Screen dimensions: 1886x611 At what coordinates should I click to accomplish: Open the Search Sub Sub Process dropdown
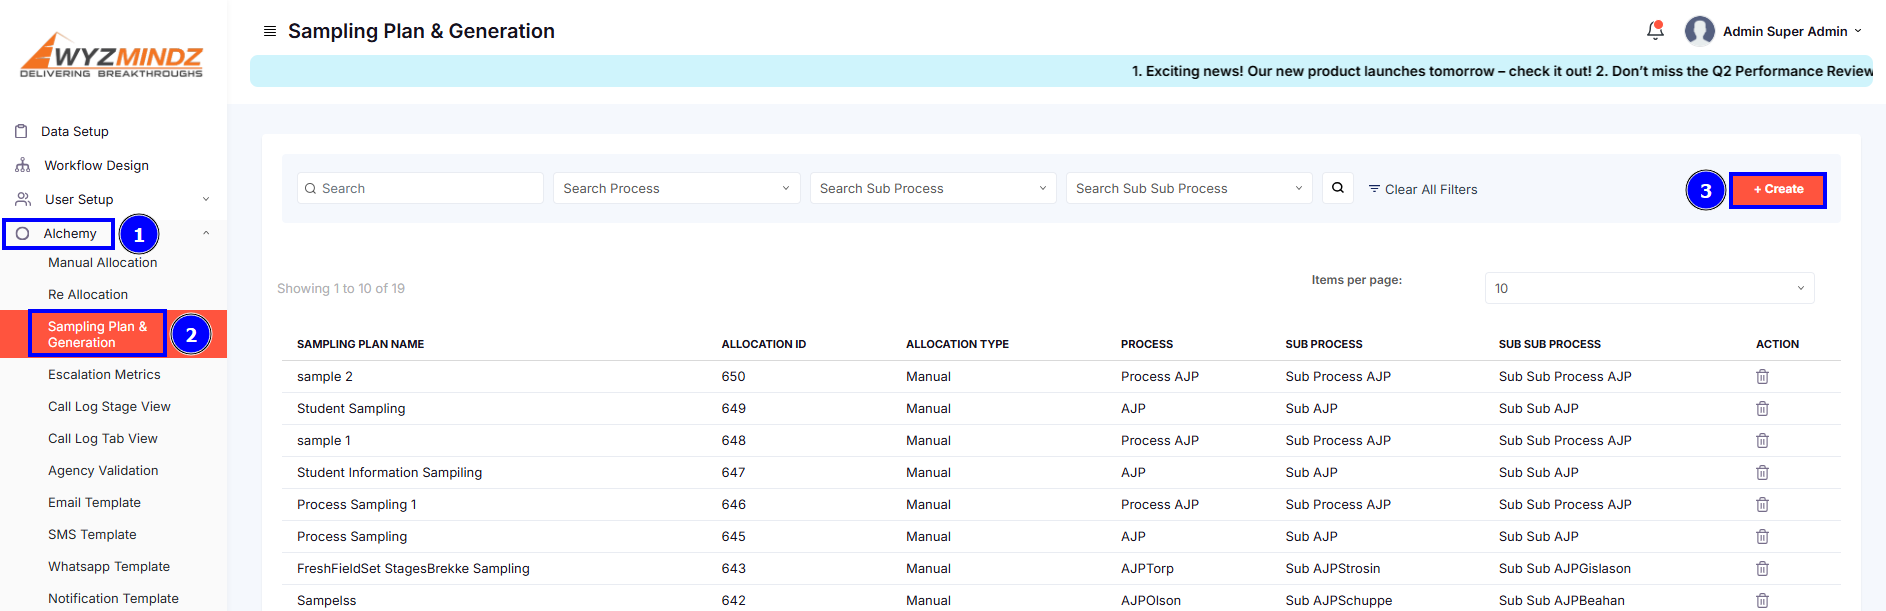(x=1189, y=188)
